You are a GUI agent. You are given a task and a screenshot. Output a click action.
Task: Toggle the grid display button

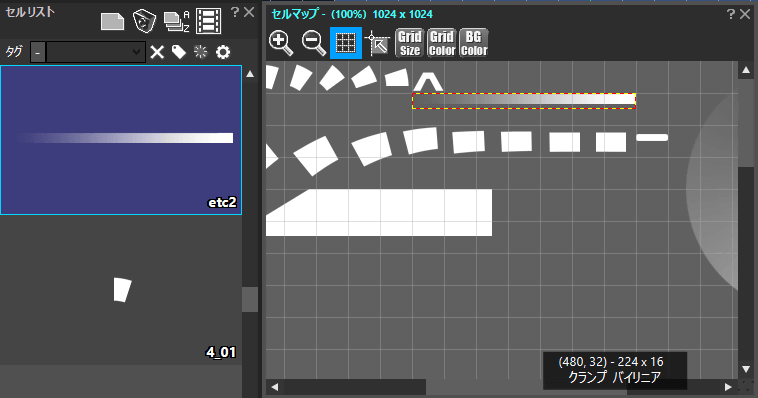346,43
